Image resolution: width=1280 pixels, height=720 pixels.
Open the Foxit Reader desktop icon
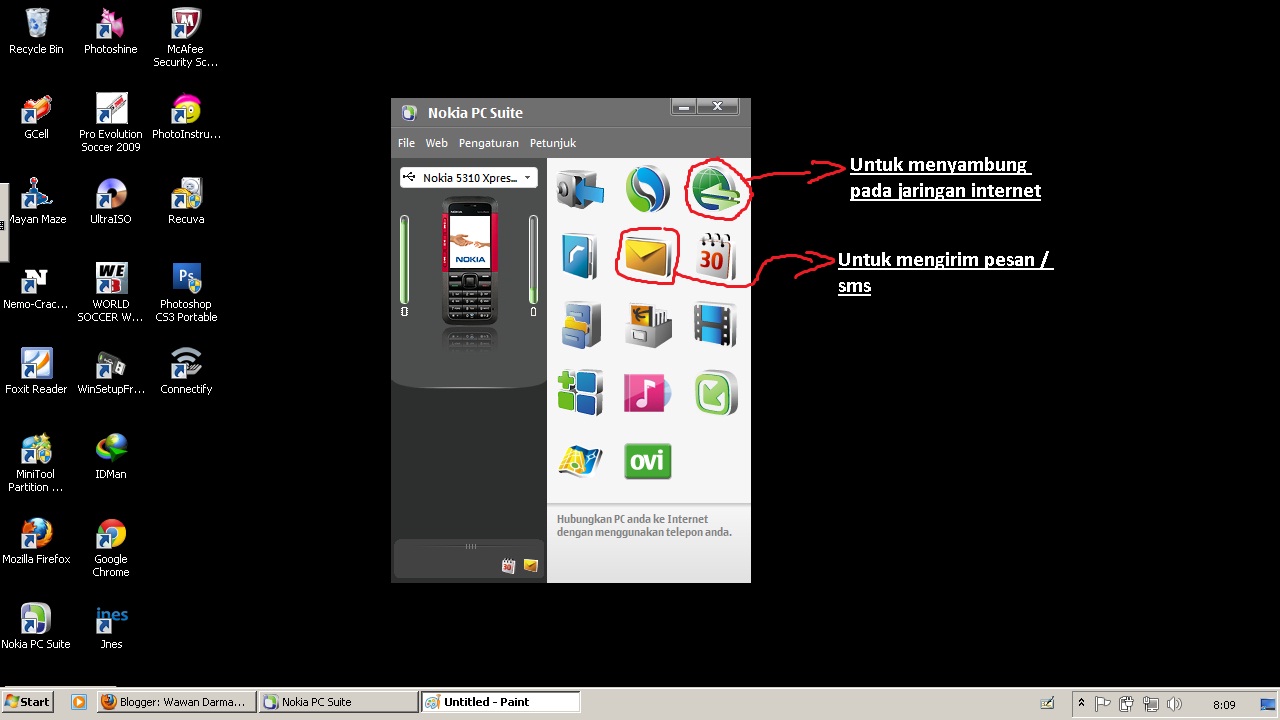36,371
